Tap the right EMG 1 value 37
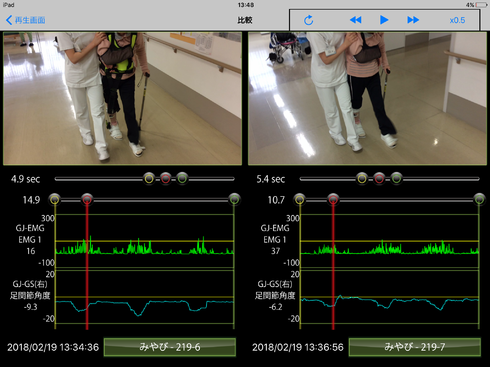Image resolution: width=490 pixels, height=367 pixels. (x=275, y=251)
